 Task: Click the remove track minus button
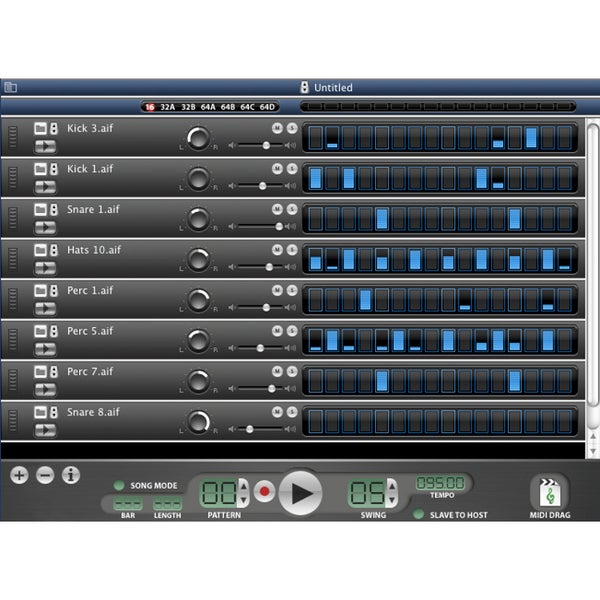coord(45,475)
